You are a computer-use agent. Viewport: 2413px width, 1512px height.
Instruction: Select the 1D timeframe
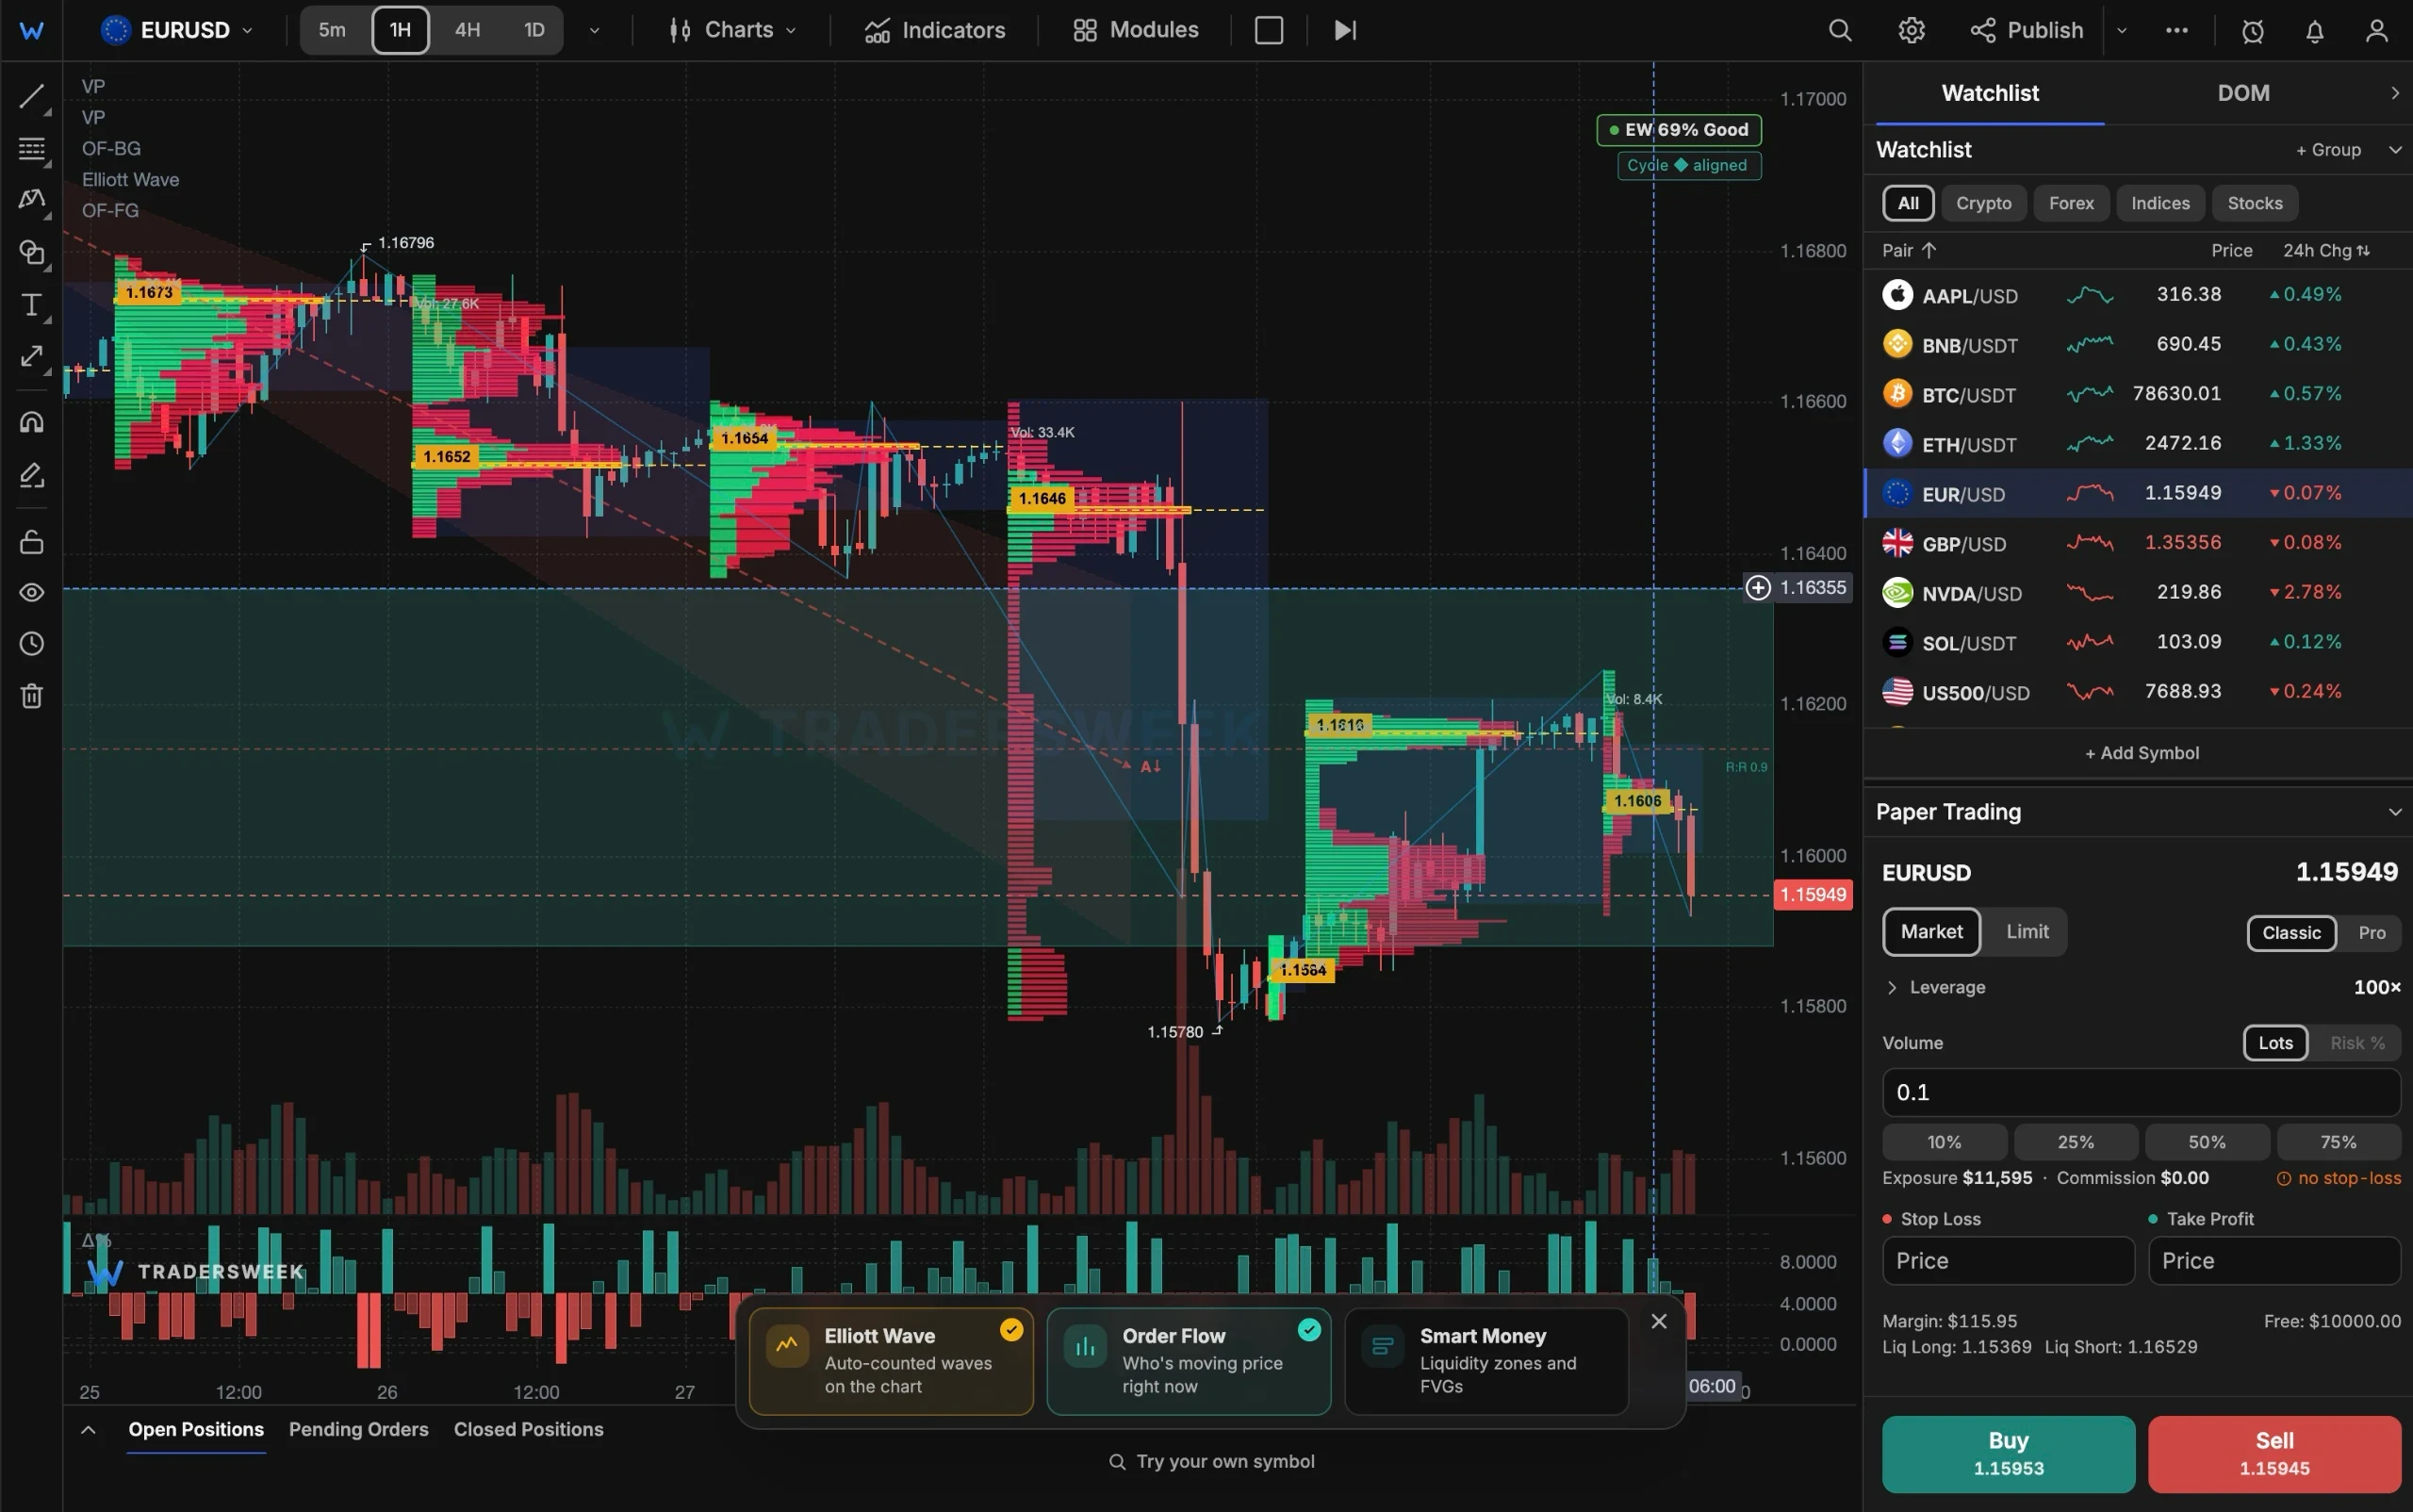coord(534,30)
